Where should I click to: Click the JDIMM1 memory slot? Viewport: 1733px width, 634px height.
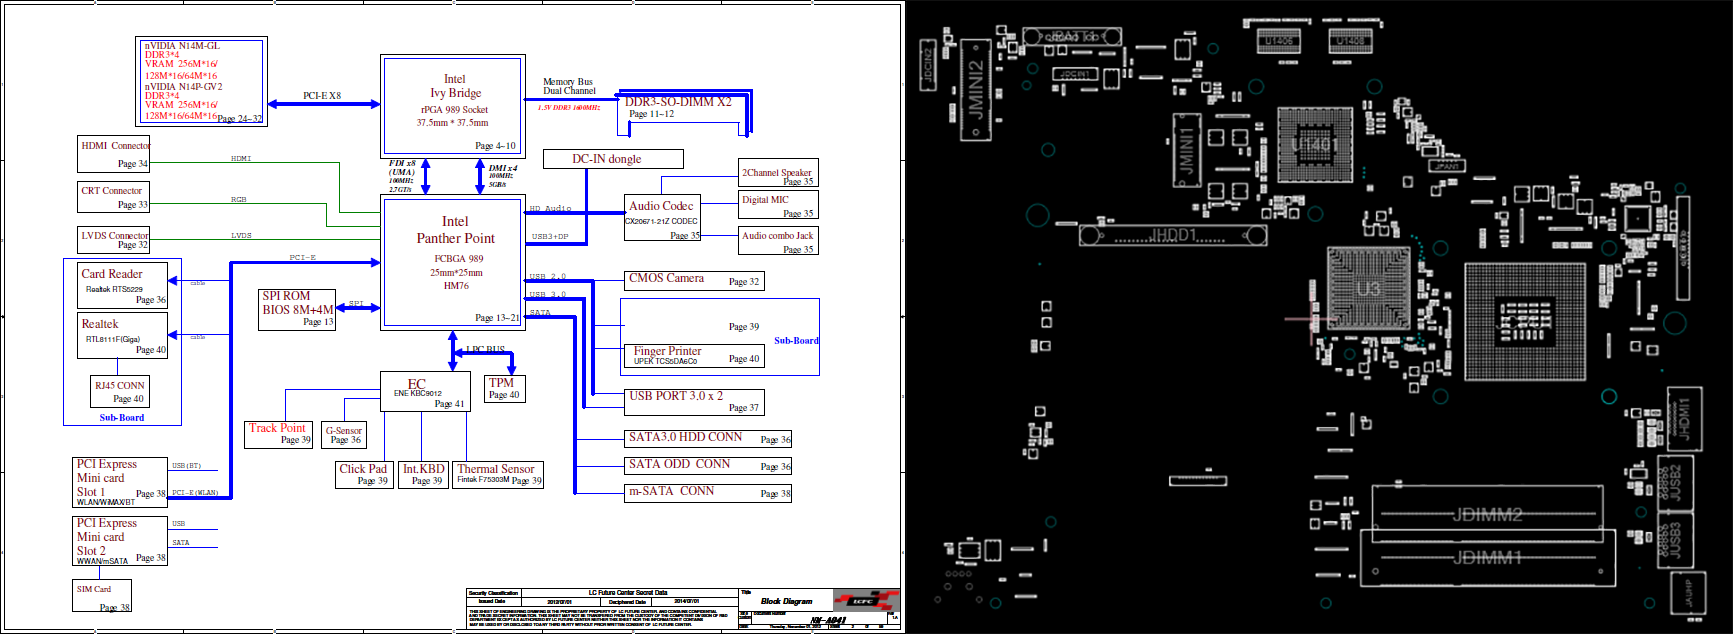click(1487, 558)
